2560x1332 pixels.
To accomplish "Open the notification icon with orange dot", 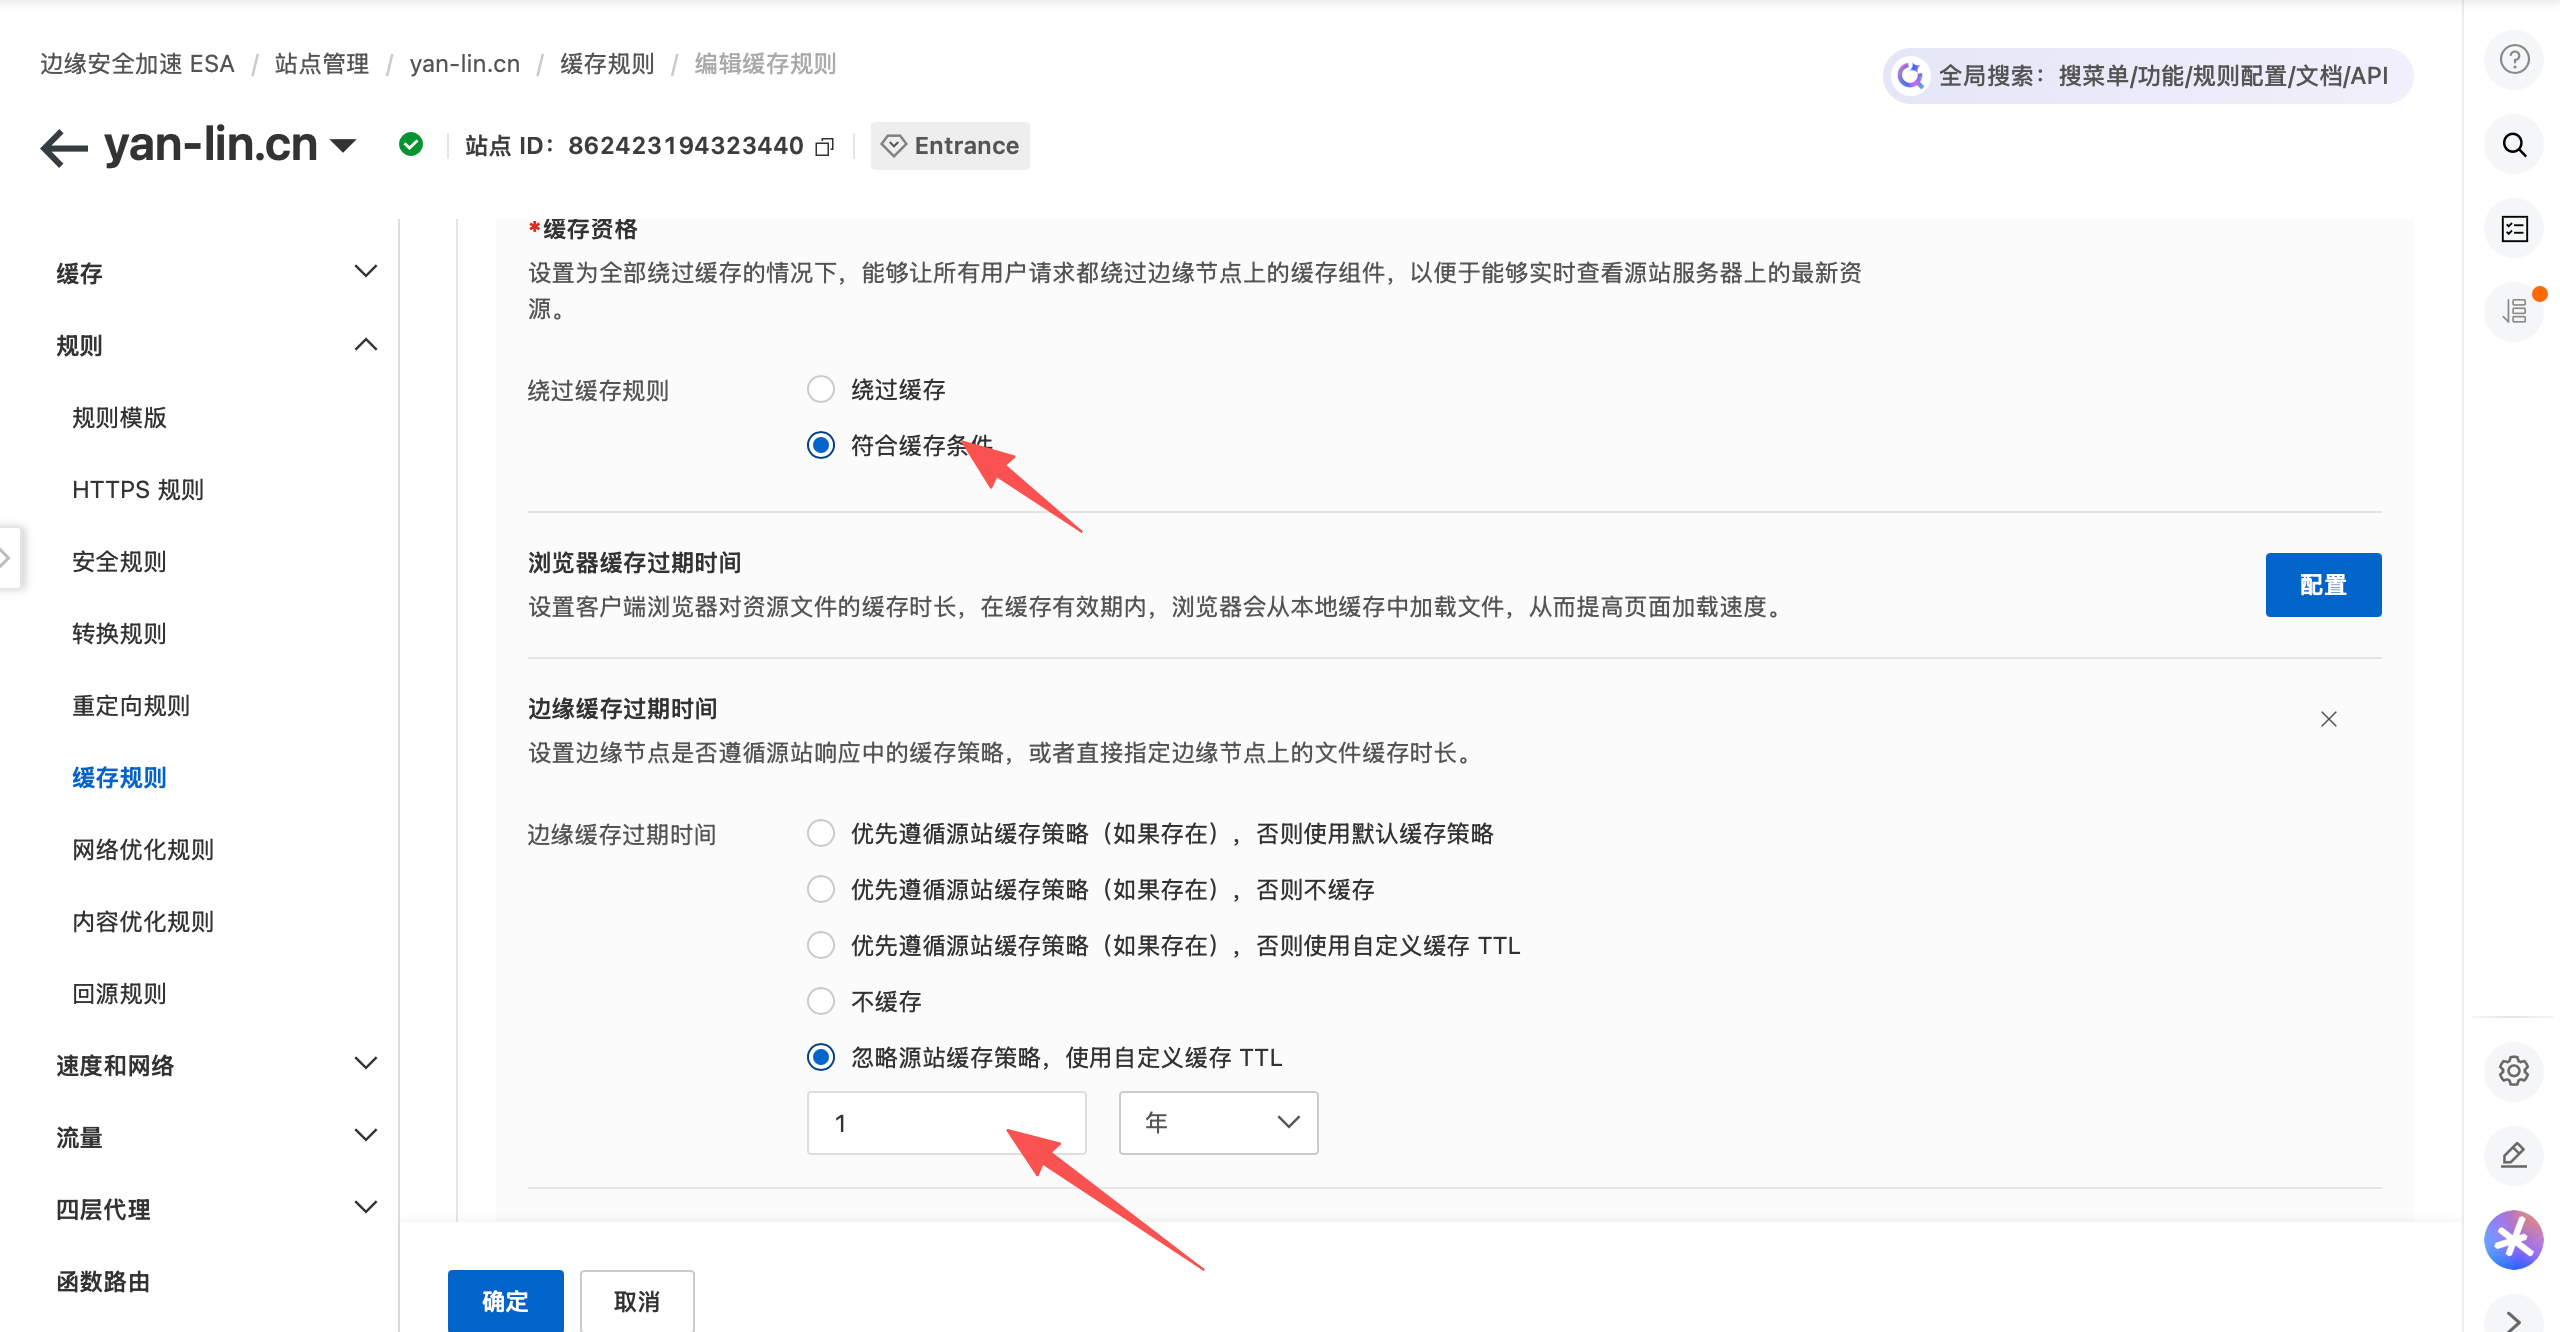I will tap(2514, 312).
